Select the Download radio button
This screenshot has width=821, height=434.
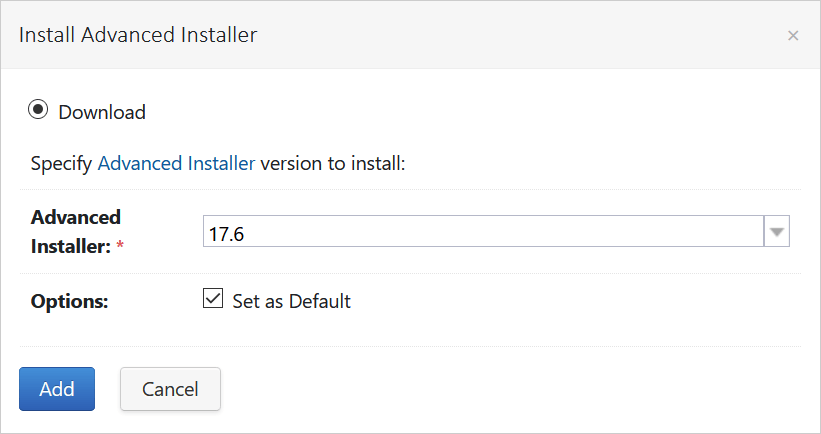38,109
